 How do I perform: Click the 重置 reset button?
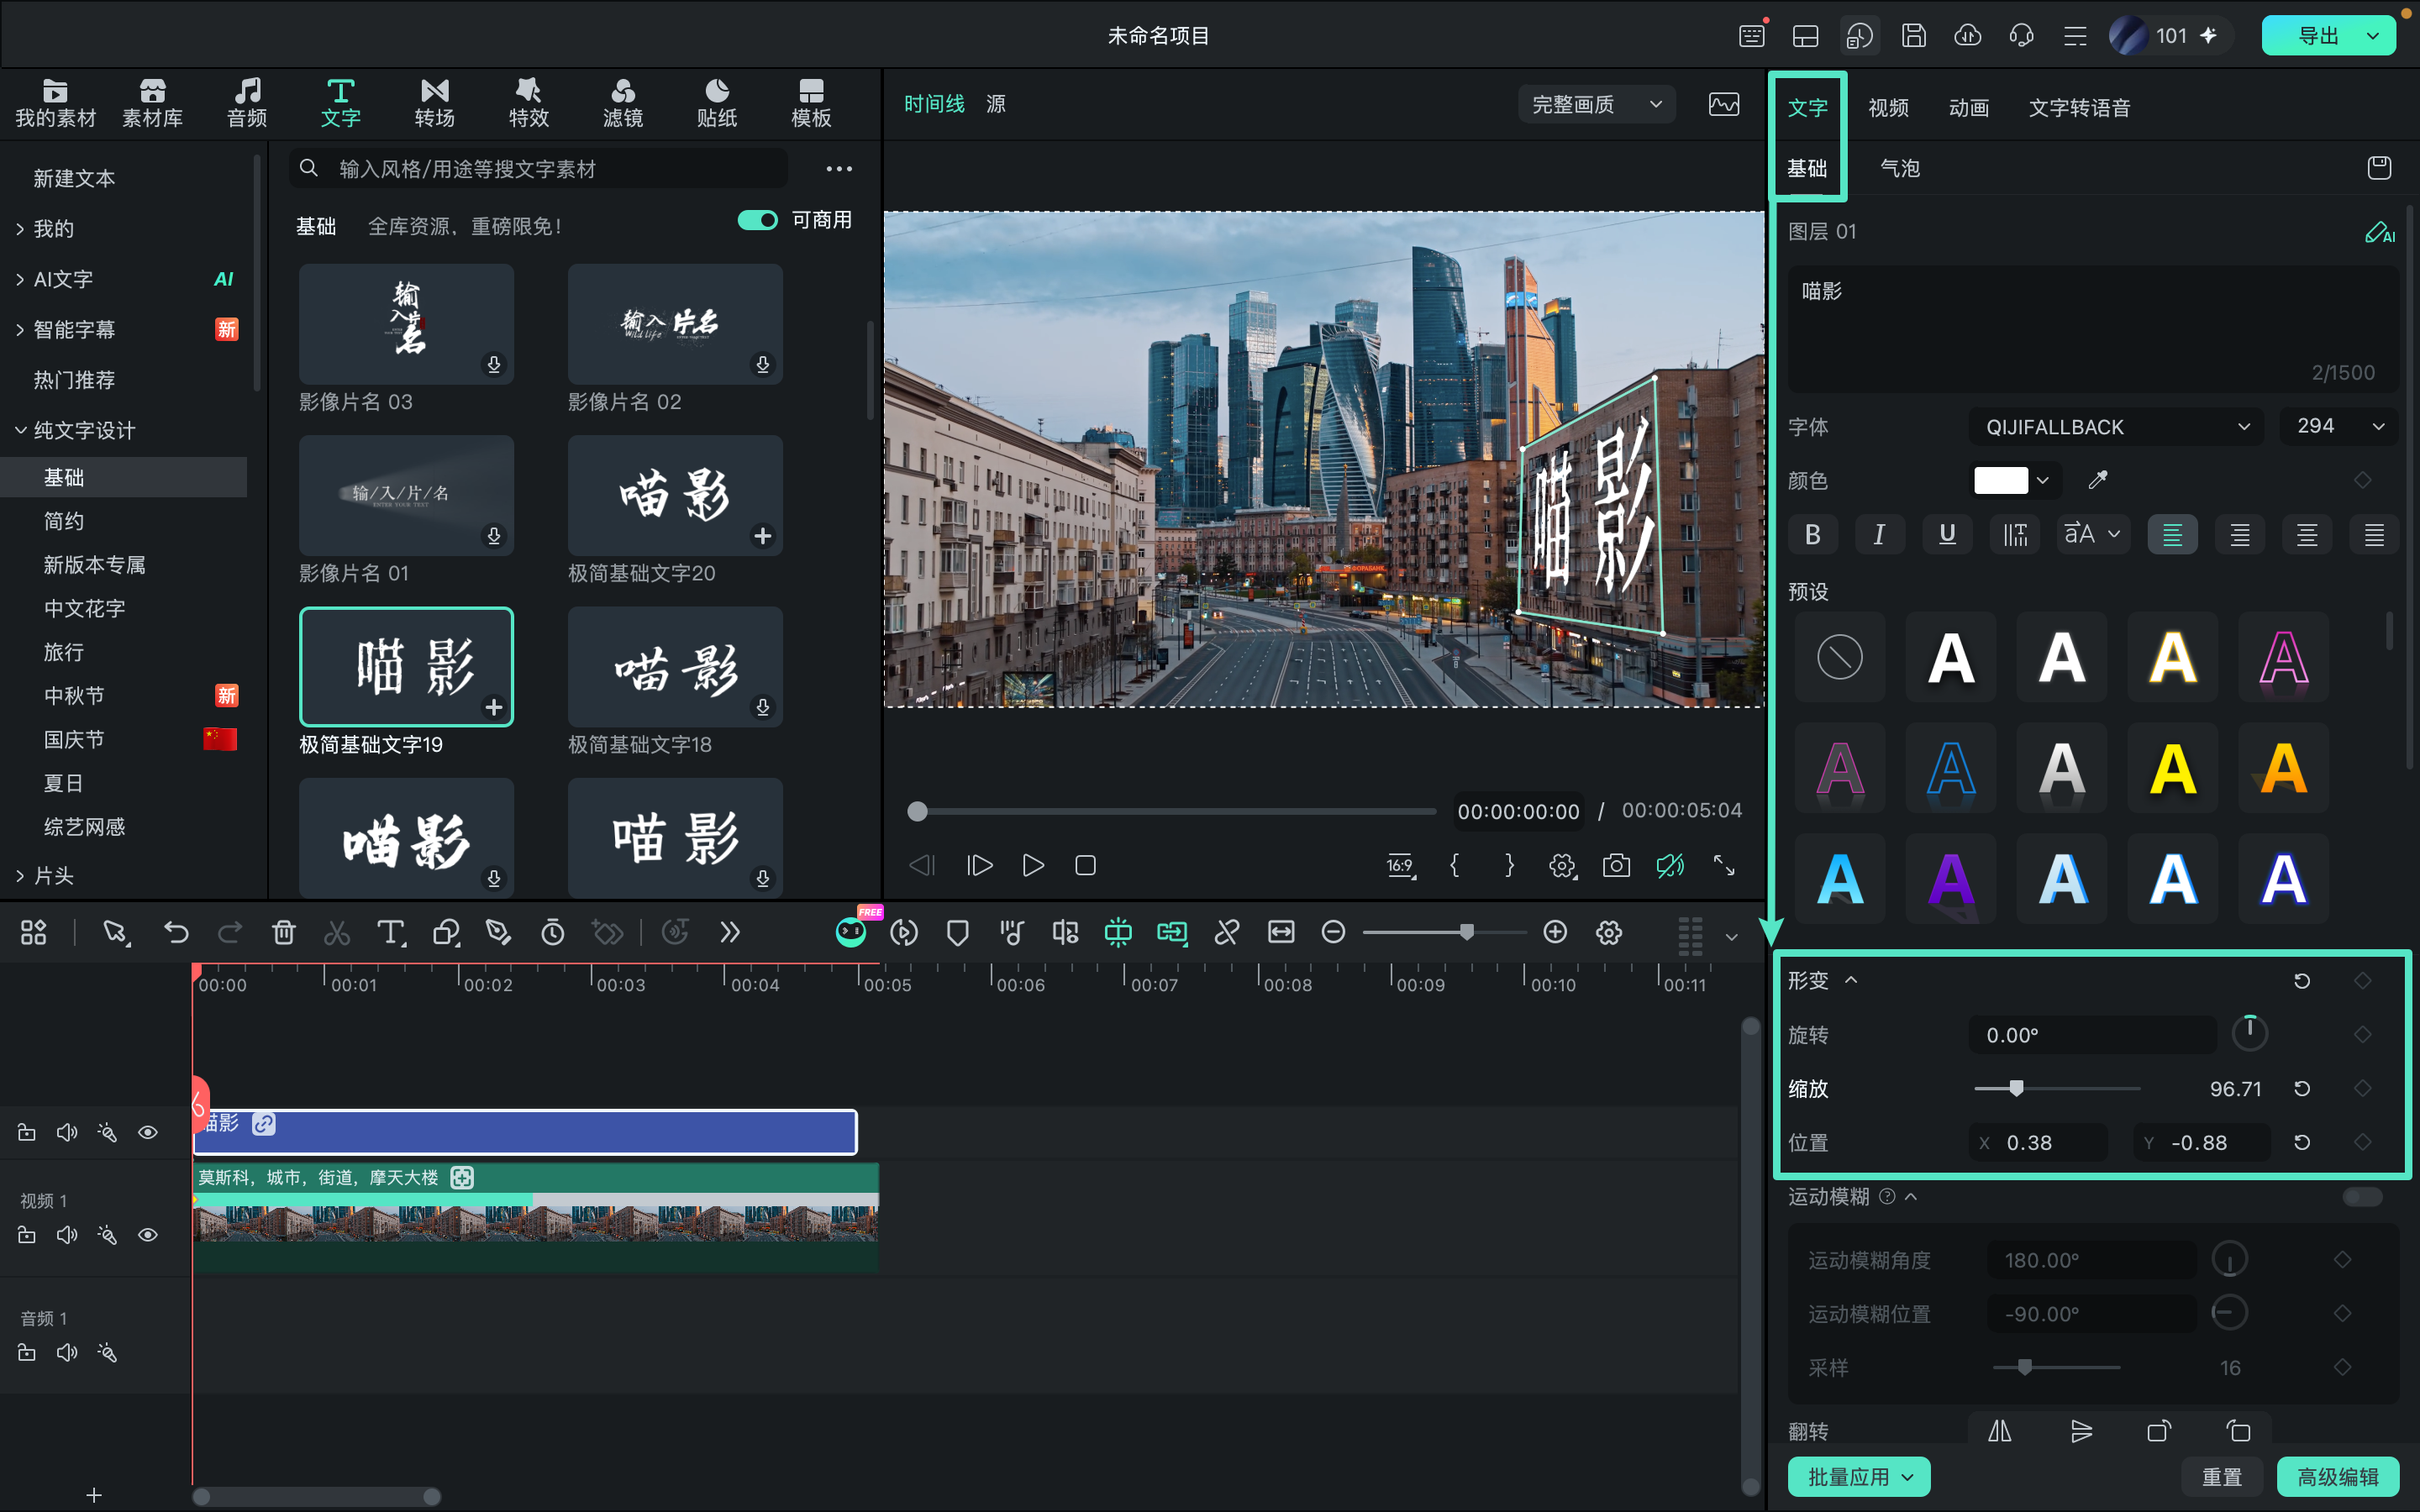[x=2221, y=1476]
